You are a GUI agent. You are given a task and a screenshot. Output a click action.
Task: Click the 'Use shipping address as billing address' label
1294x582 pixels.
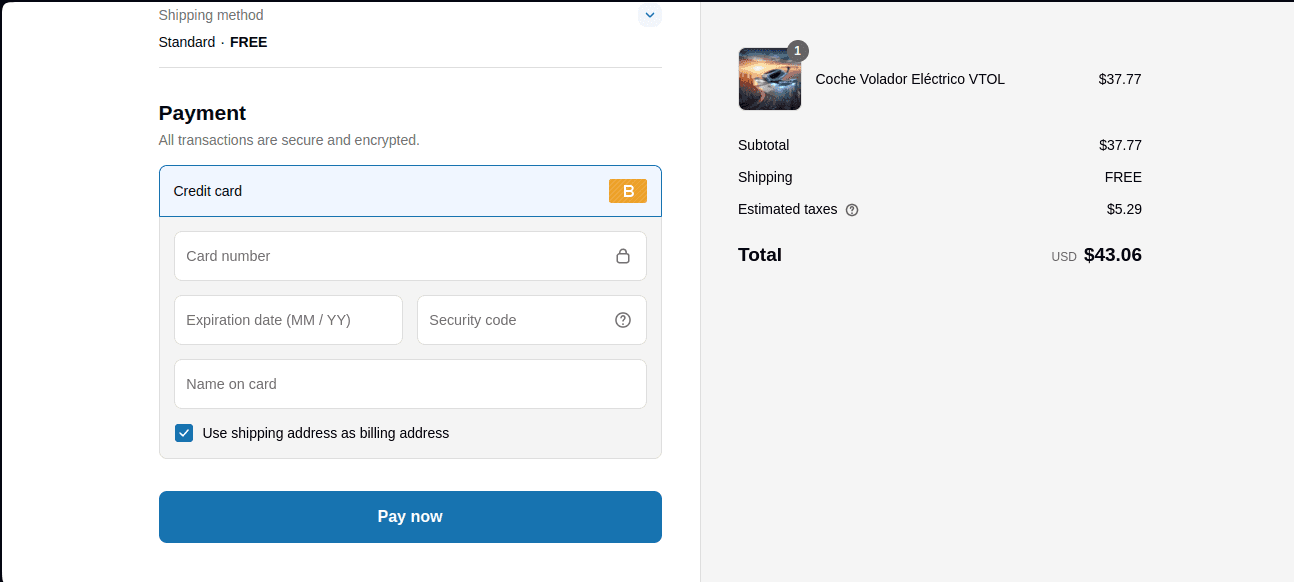[x=325, y=433]
